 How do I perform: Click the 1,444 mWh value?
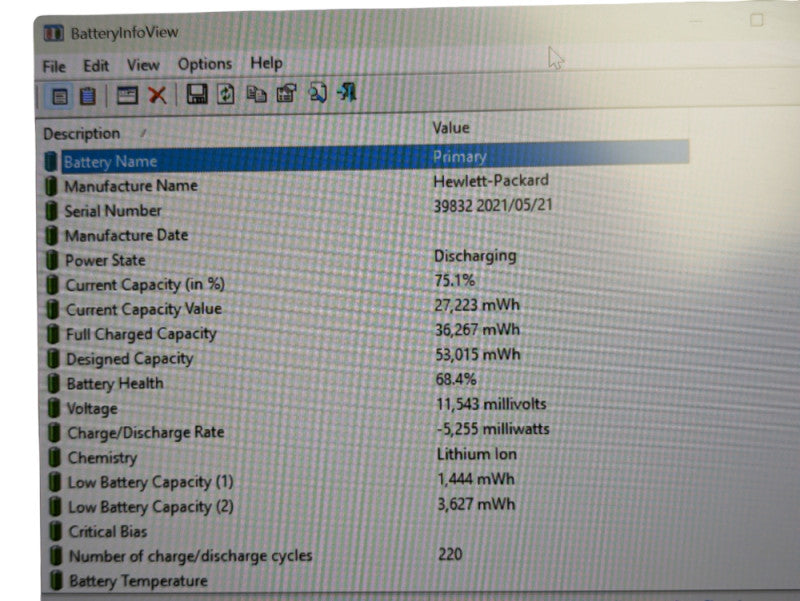point(476,480)
